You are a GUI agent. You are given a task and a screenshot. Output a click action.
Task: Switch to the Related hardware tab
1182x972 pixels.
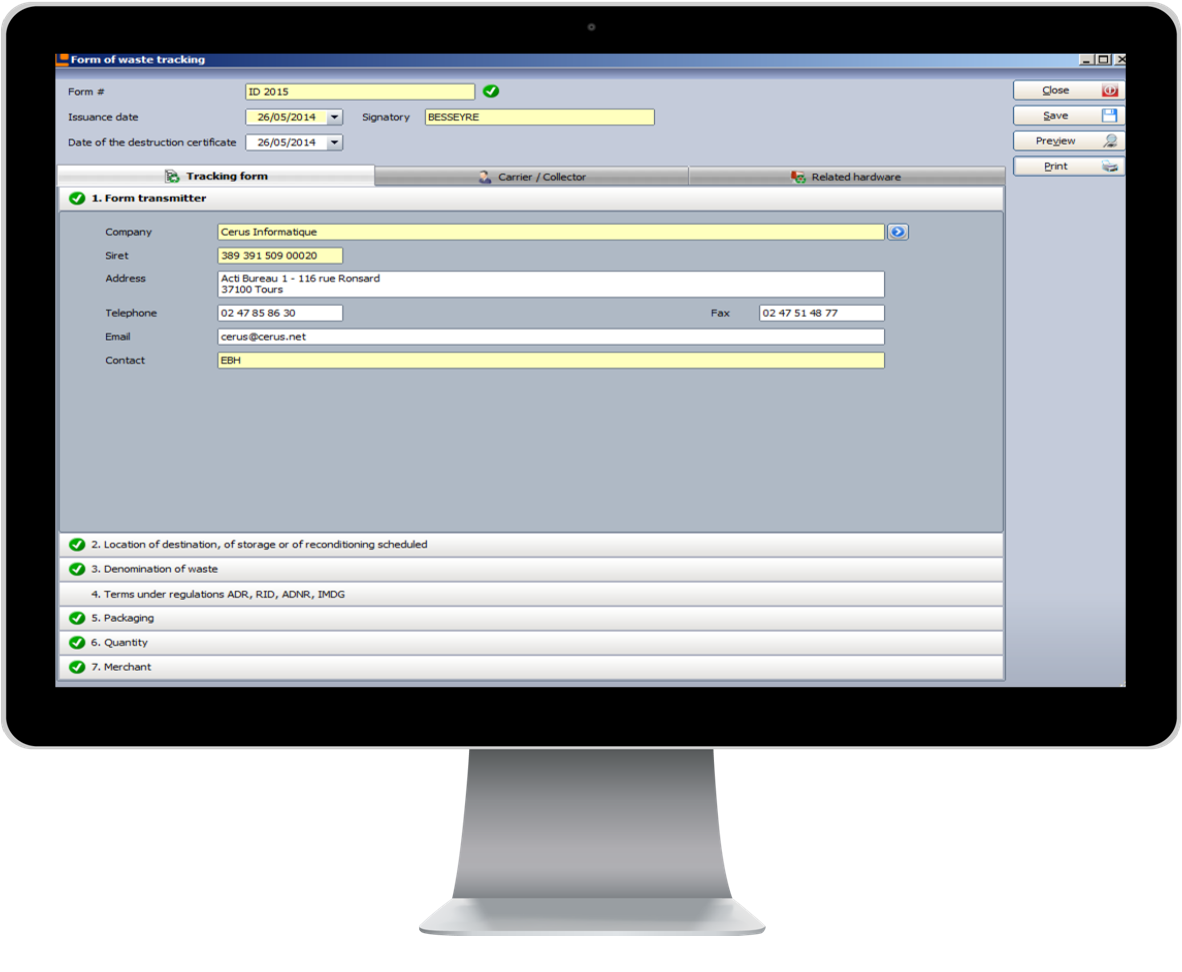847,176
